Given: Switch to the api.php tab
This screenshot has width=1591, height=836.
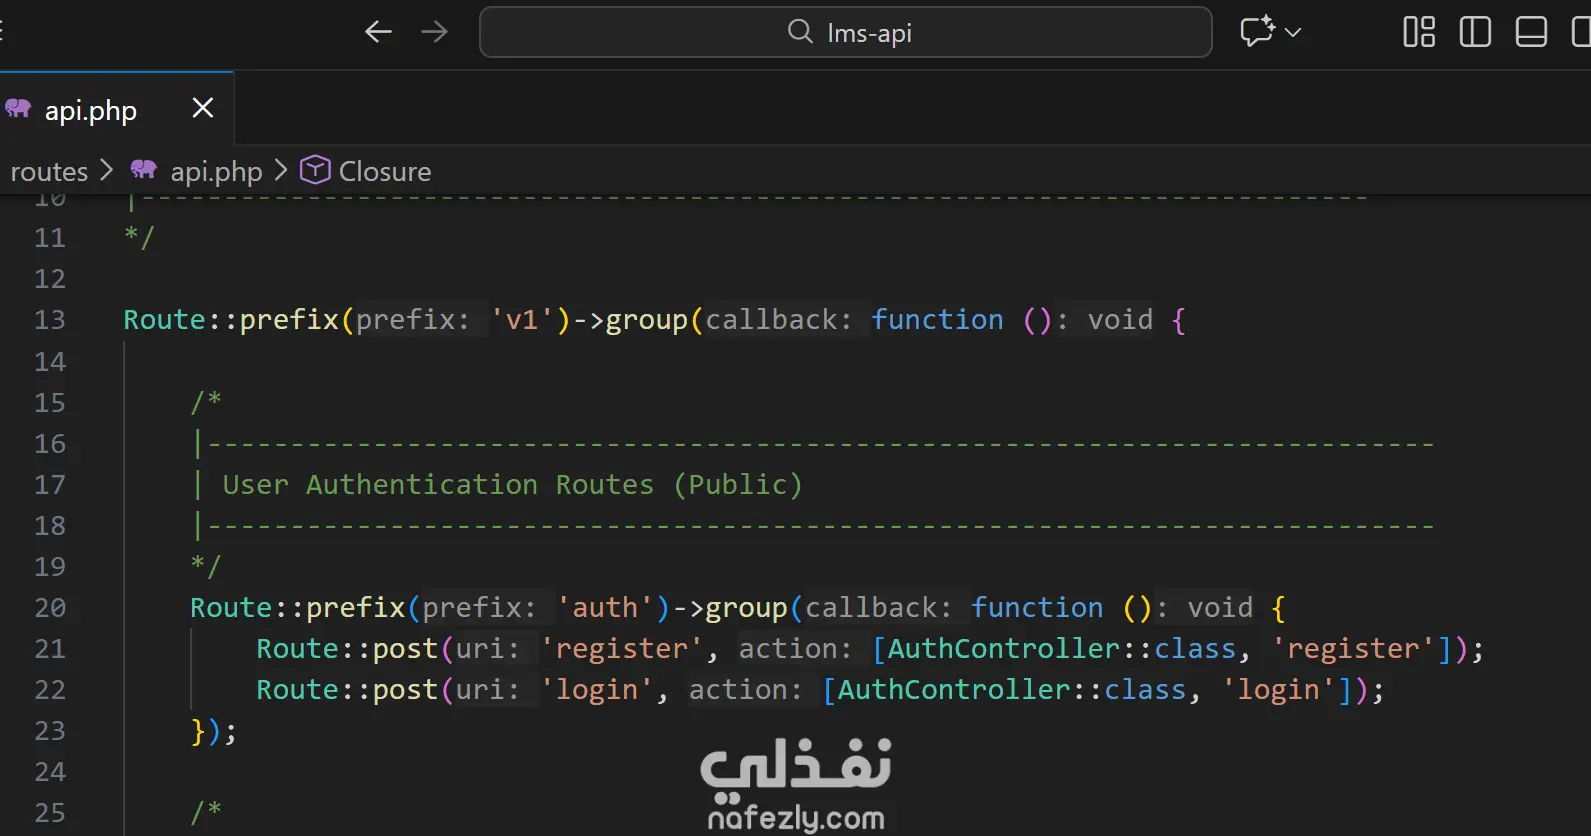Looking at the screenshot, I should [x=116, y=109].
